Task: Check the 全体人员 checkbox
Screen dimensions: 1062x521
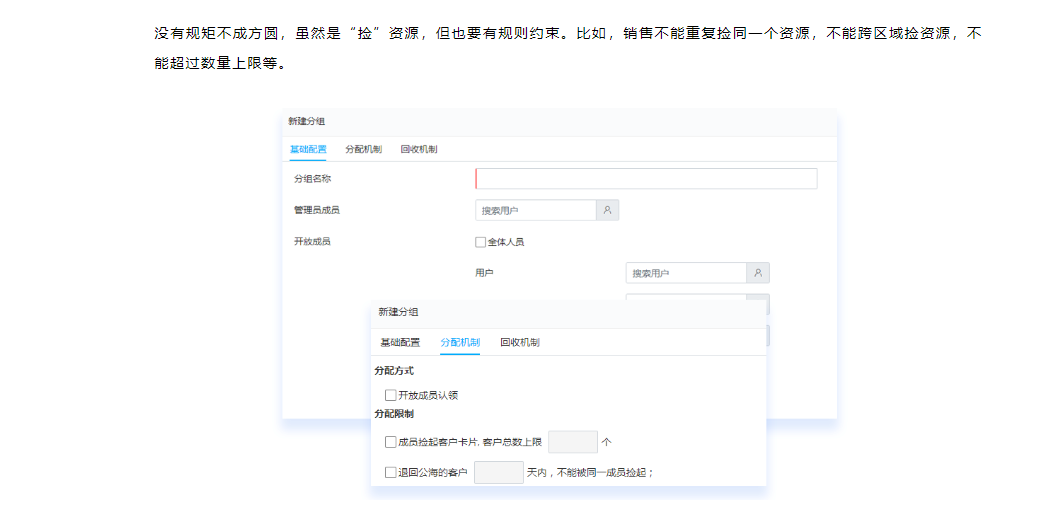Action: pos(481,242)
